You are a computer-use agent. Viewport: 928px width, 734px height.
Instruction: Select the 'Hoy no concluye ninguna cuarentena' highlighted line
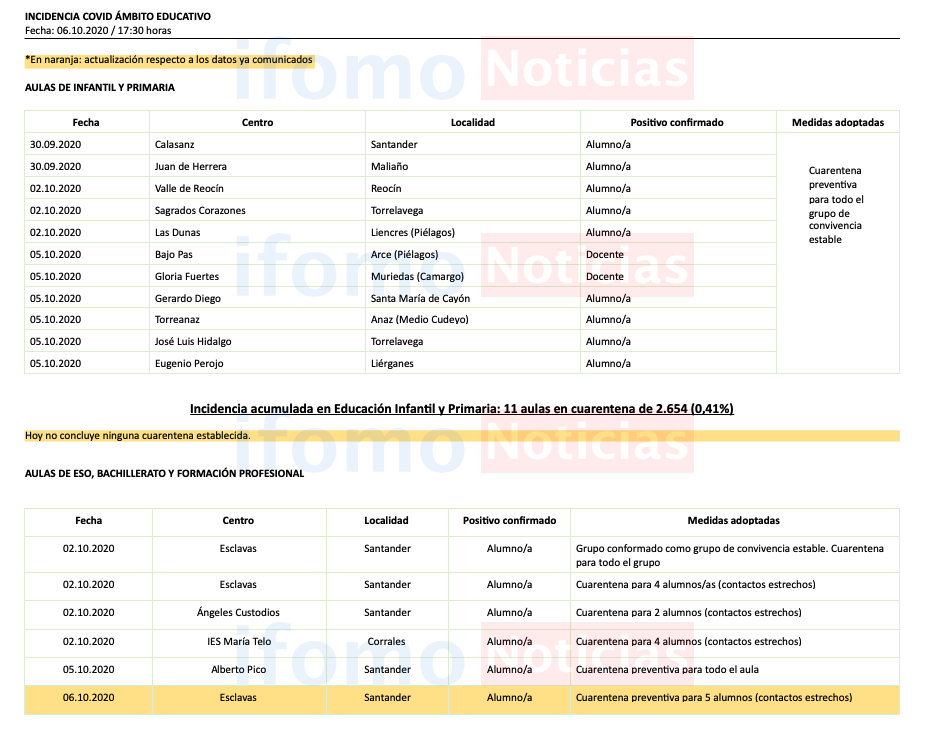(x=138, y=436)
